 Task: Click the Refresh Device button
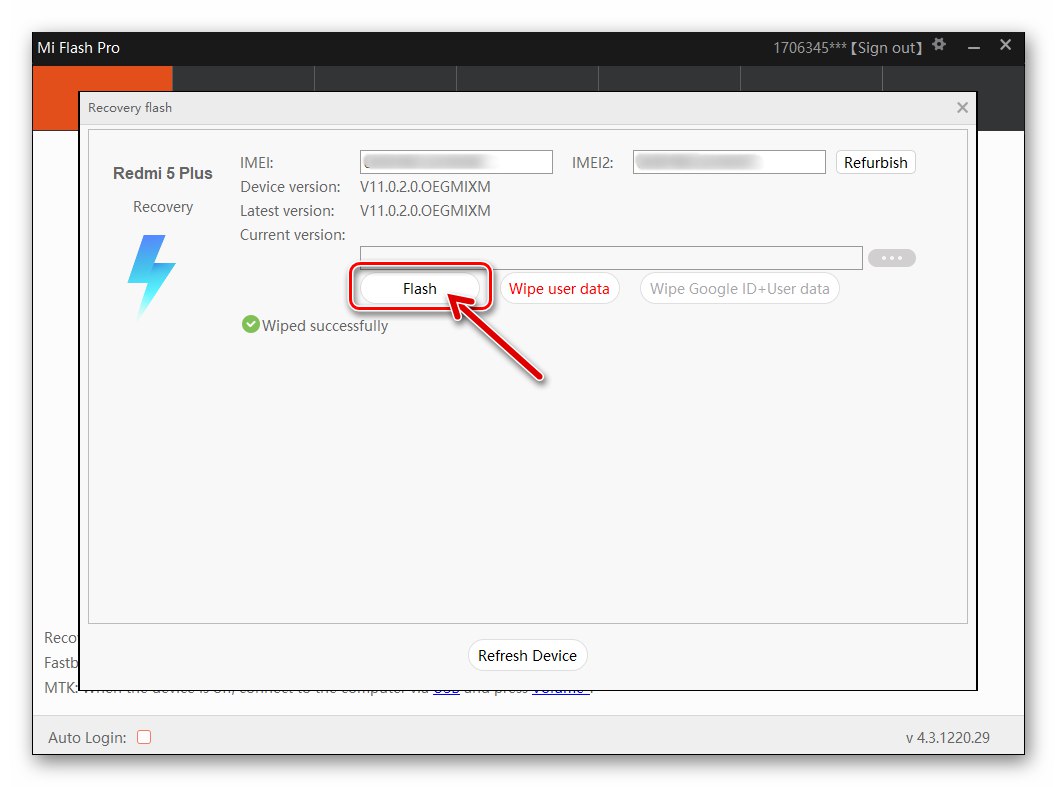click(x=527, y=655)
